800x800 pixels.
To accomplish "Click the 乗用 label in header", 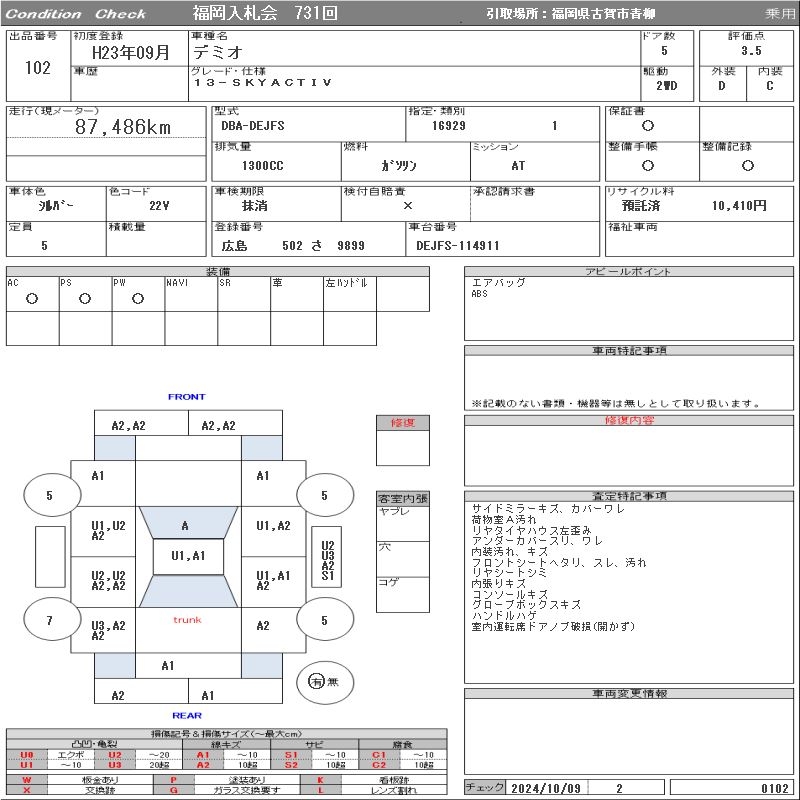I will (x=780, y=14).
